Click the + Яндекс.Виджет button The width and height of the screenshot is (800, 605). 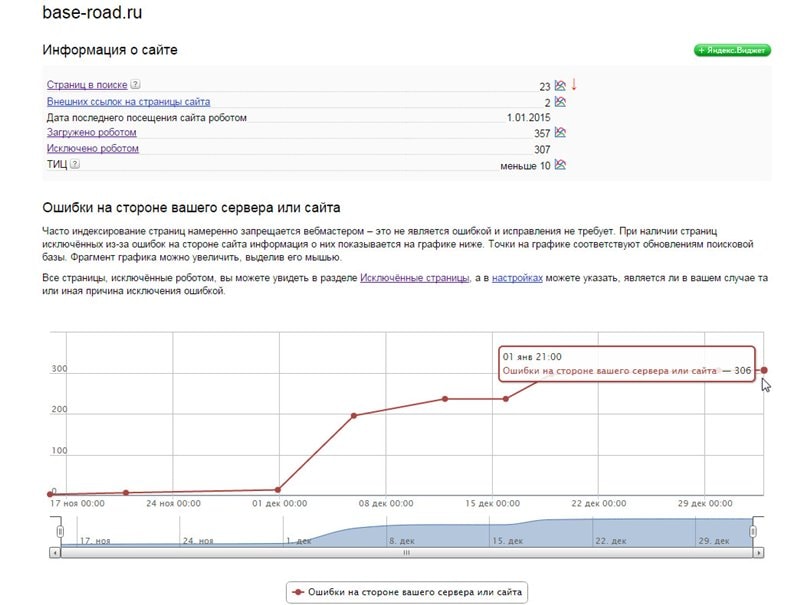point(732,50)
